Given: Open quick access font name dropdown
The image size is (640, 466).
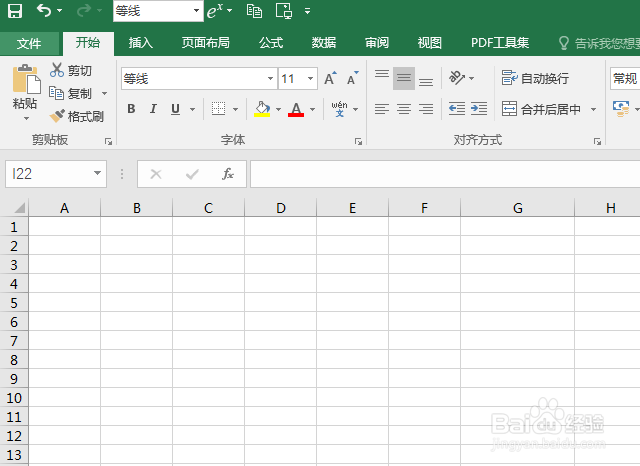Looking at the screenshot, I should [x=196, y=11].
